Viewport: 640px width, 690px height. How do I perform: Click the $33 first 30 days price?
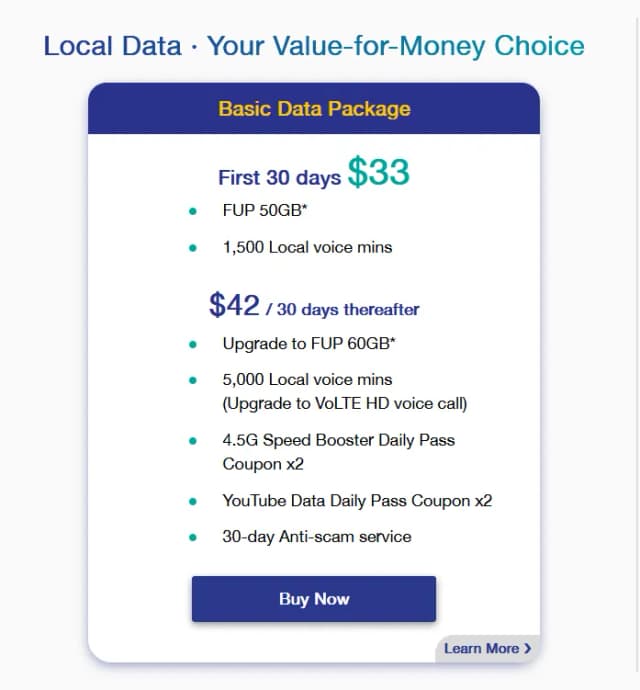click(379, 172)
